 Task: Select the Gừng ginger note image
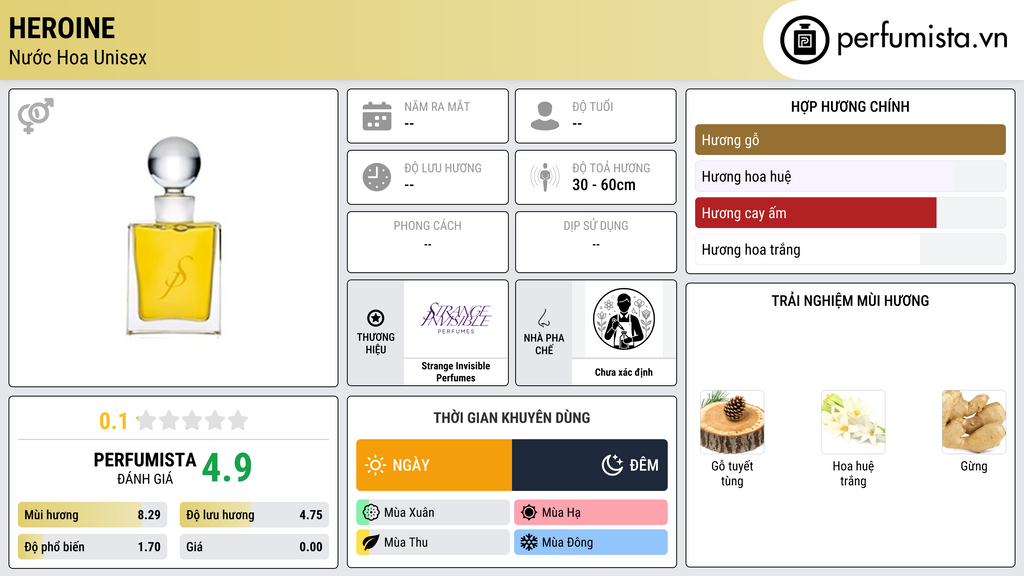pyautogui.click(x=974, y=422)
